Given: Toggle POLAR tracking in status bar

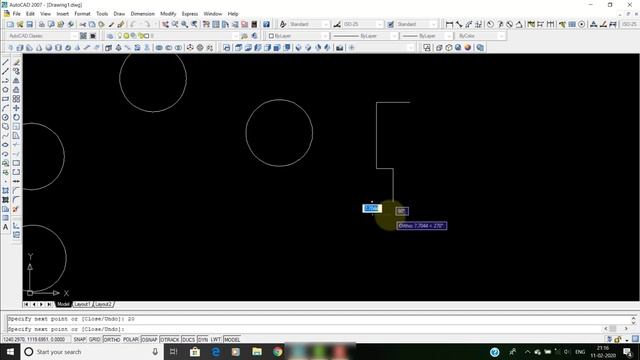Looking at the screenshot, I should 131,340.
